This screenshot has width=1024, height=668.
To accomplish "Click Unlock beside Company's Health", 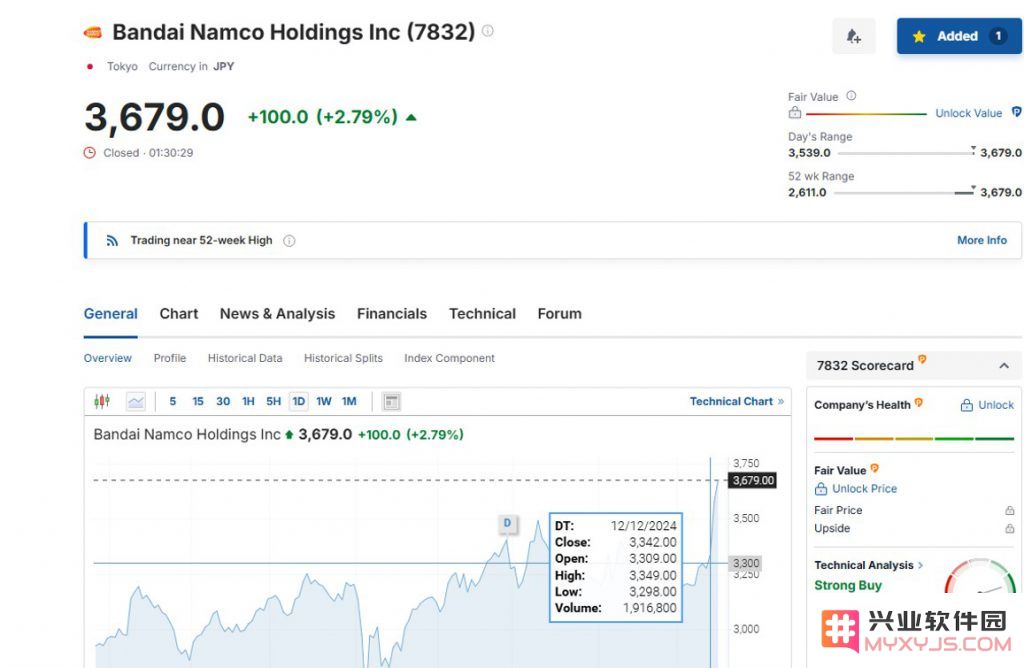I will tap(996, 406).
